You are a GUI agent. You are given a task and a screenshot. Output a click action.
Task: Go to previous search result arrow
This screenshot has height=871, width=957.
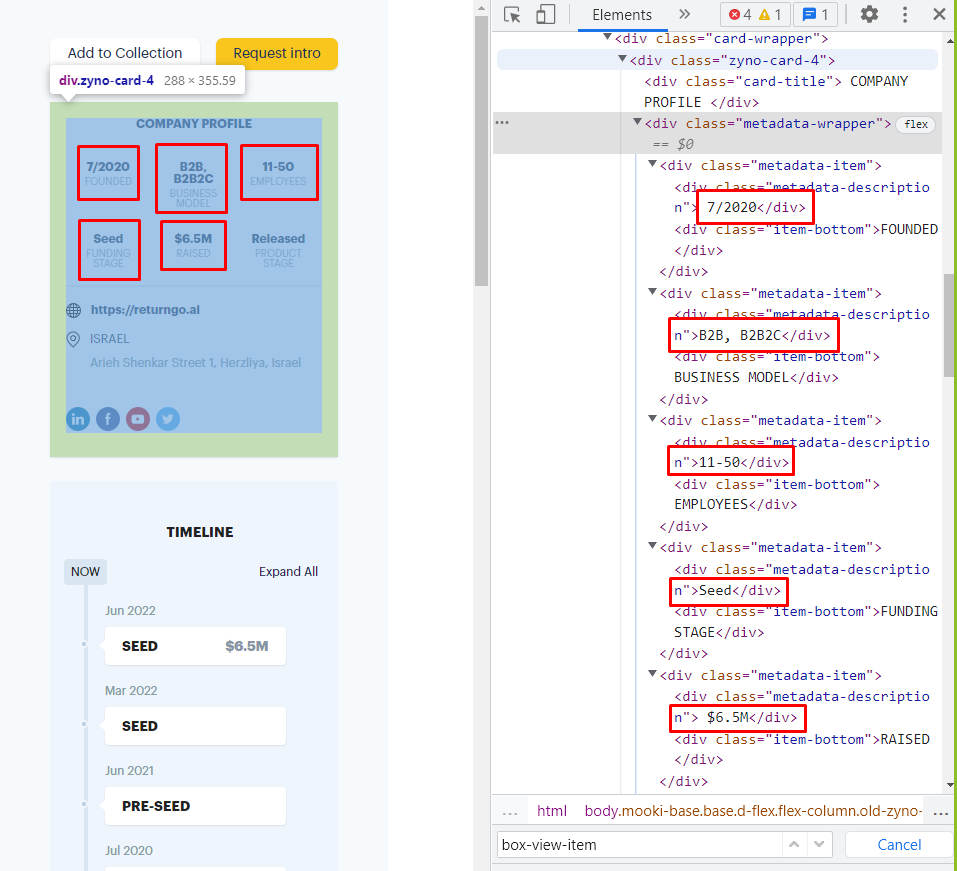(794, 845)
